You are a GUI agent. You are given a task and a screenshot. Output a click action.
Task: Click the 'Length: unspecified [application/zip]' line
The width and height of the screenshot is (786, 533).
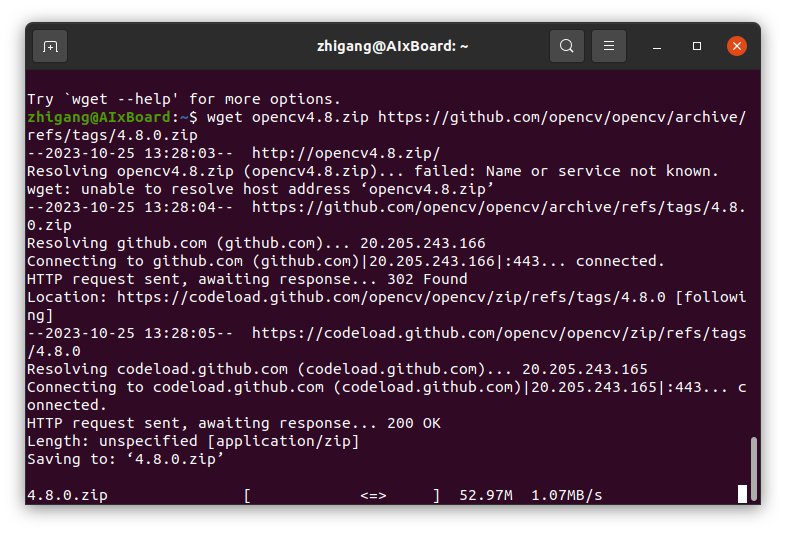(x=193, y=441)
